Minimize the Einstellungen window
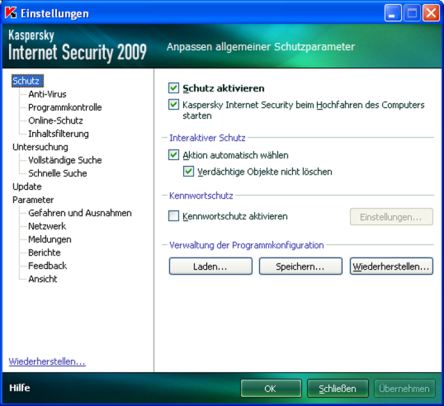Screen dimensions: 444x406 pyautogui.click(x=393, y=13)
